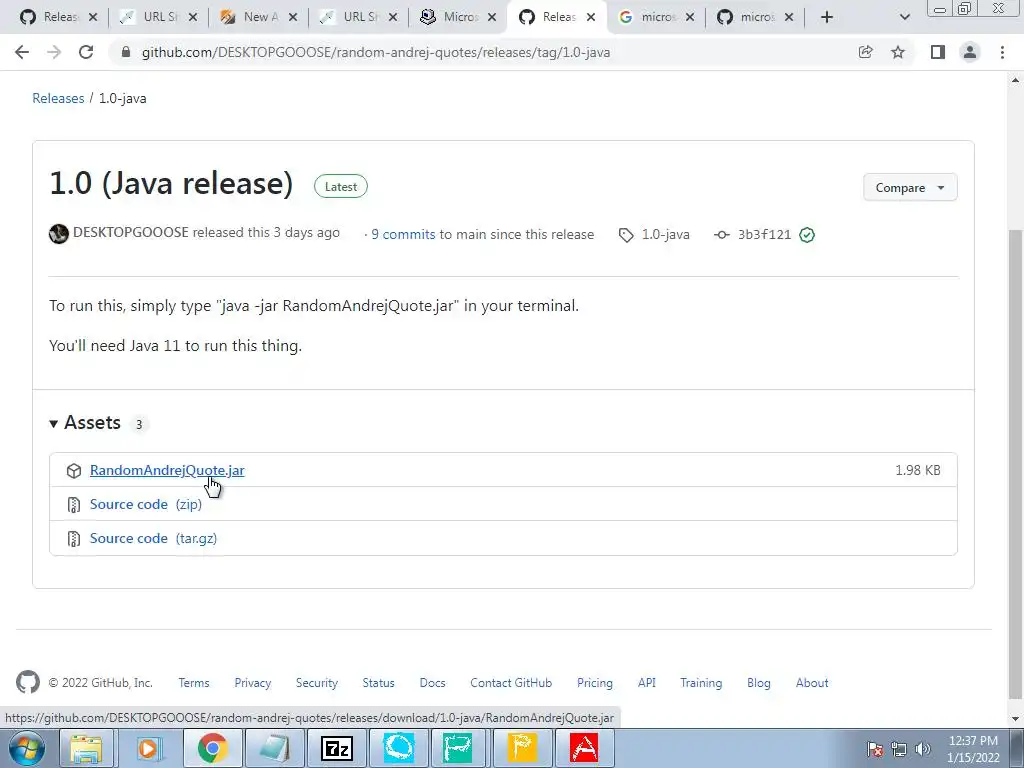The width and height of the screenshot is (1024, 768).
Task: Click the Releases breadcrumb link
Action: click(x=58, y=98)
